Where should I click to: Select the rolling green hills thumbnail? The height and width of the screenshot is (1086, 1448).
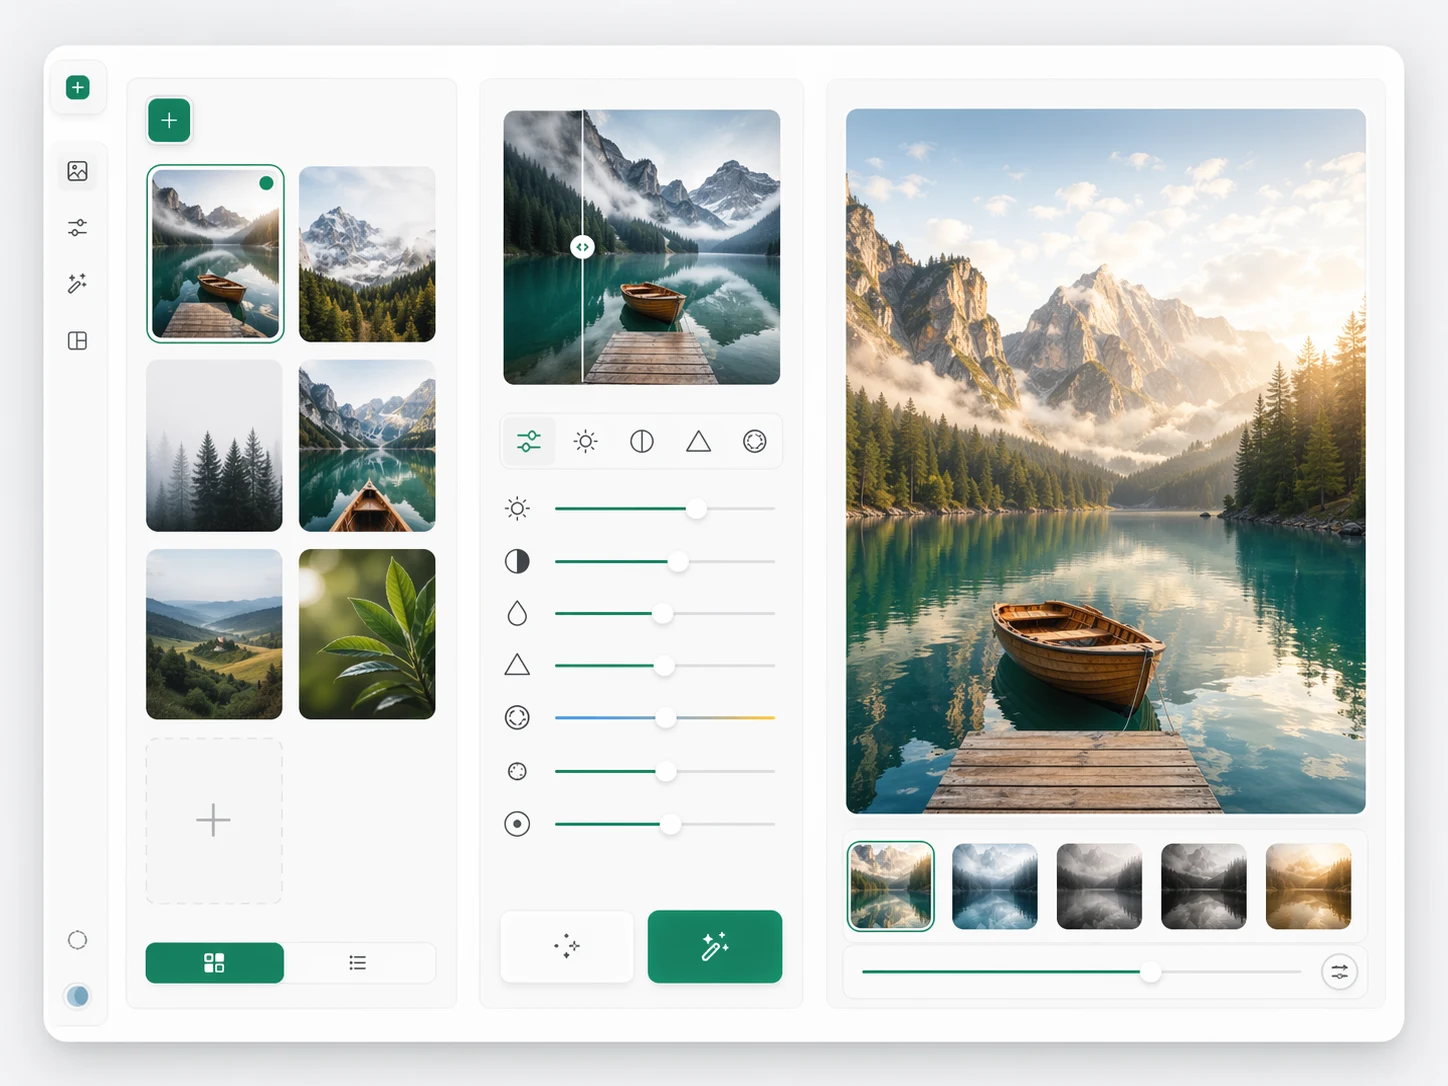(214, 634)
